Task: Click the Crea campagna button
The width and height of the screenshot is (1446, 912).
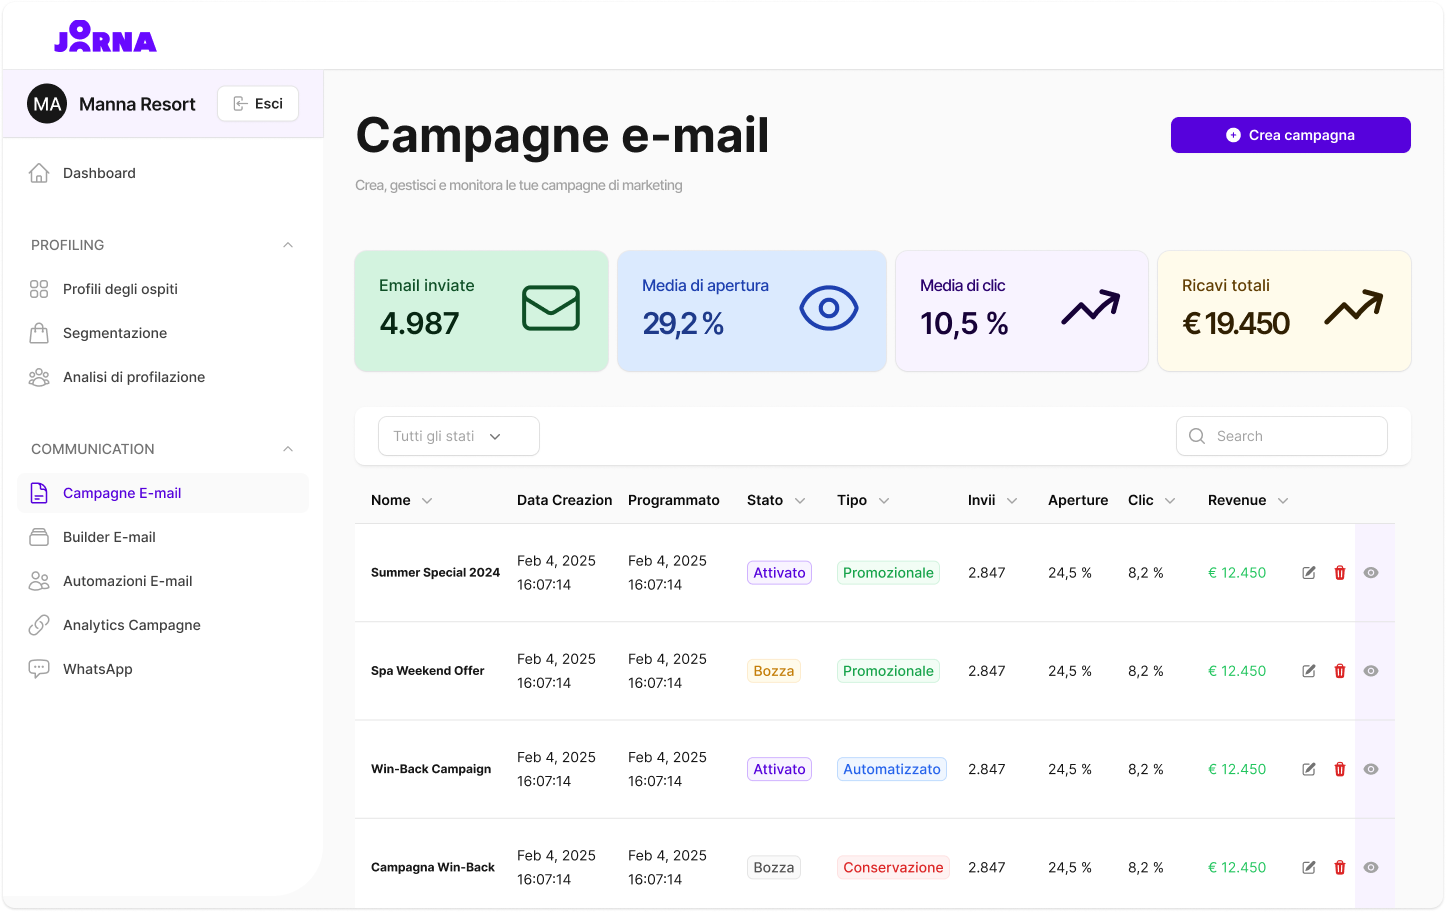Action: 1290,134
